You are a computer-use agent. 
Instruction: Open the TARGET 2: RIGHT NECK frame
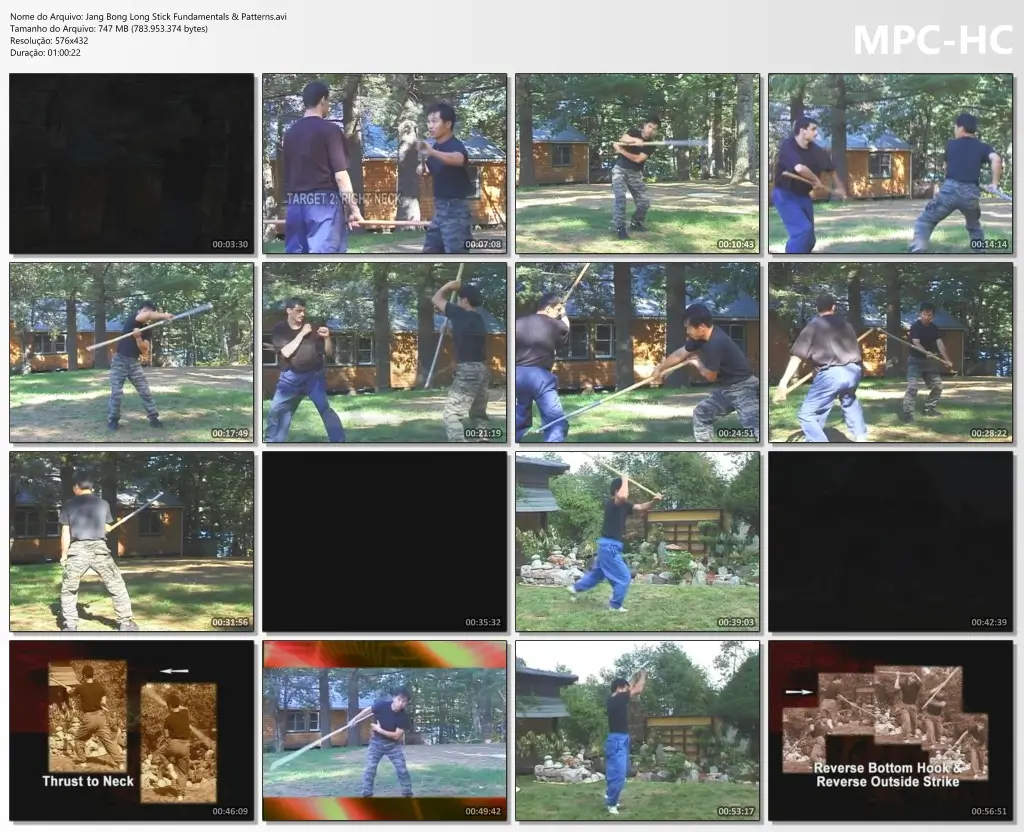(x=385, y=162)
